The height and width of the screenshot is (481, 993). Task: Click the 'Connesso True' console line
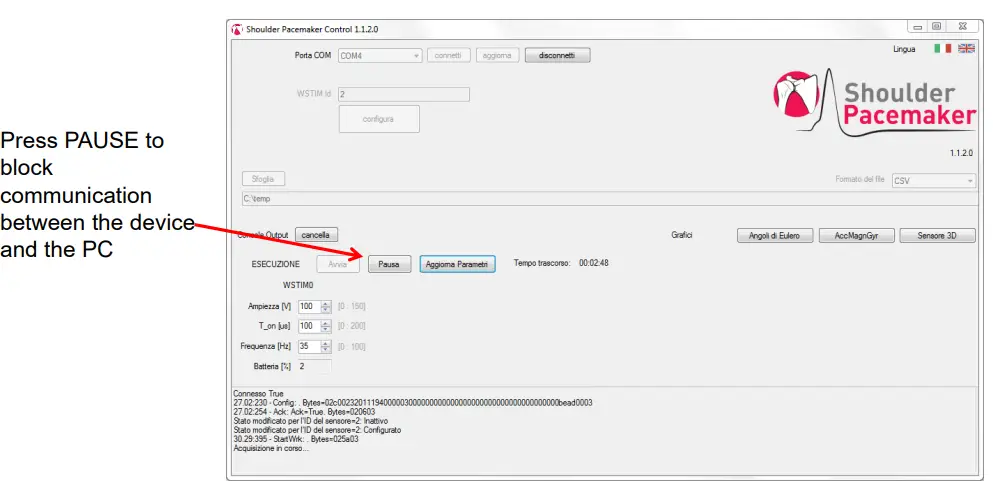tap(258, 394)
